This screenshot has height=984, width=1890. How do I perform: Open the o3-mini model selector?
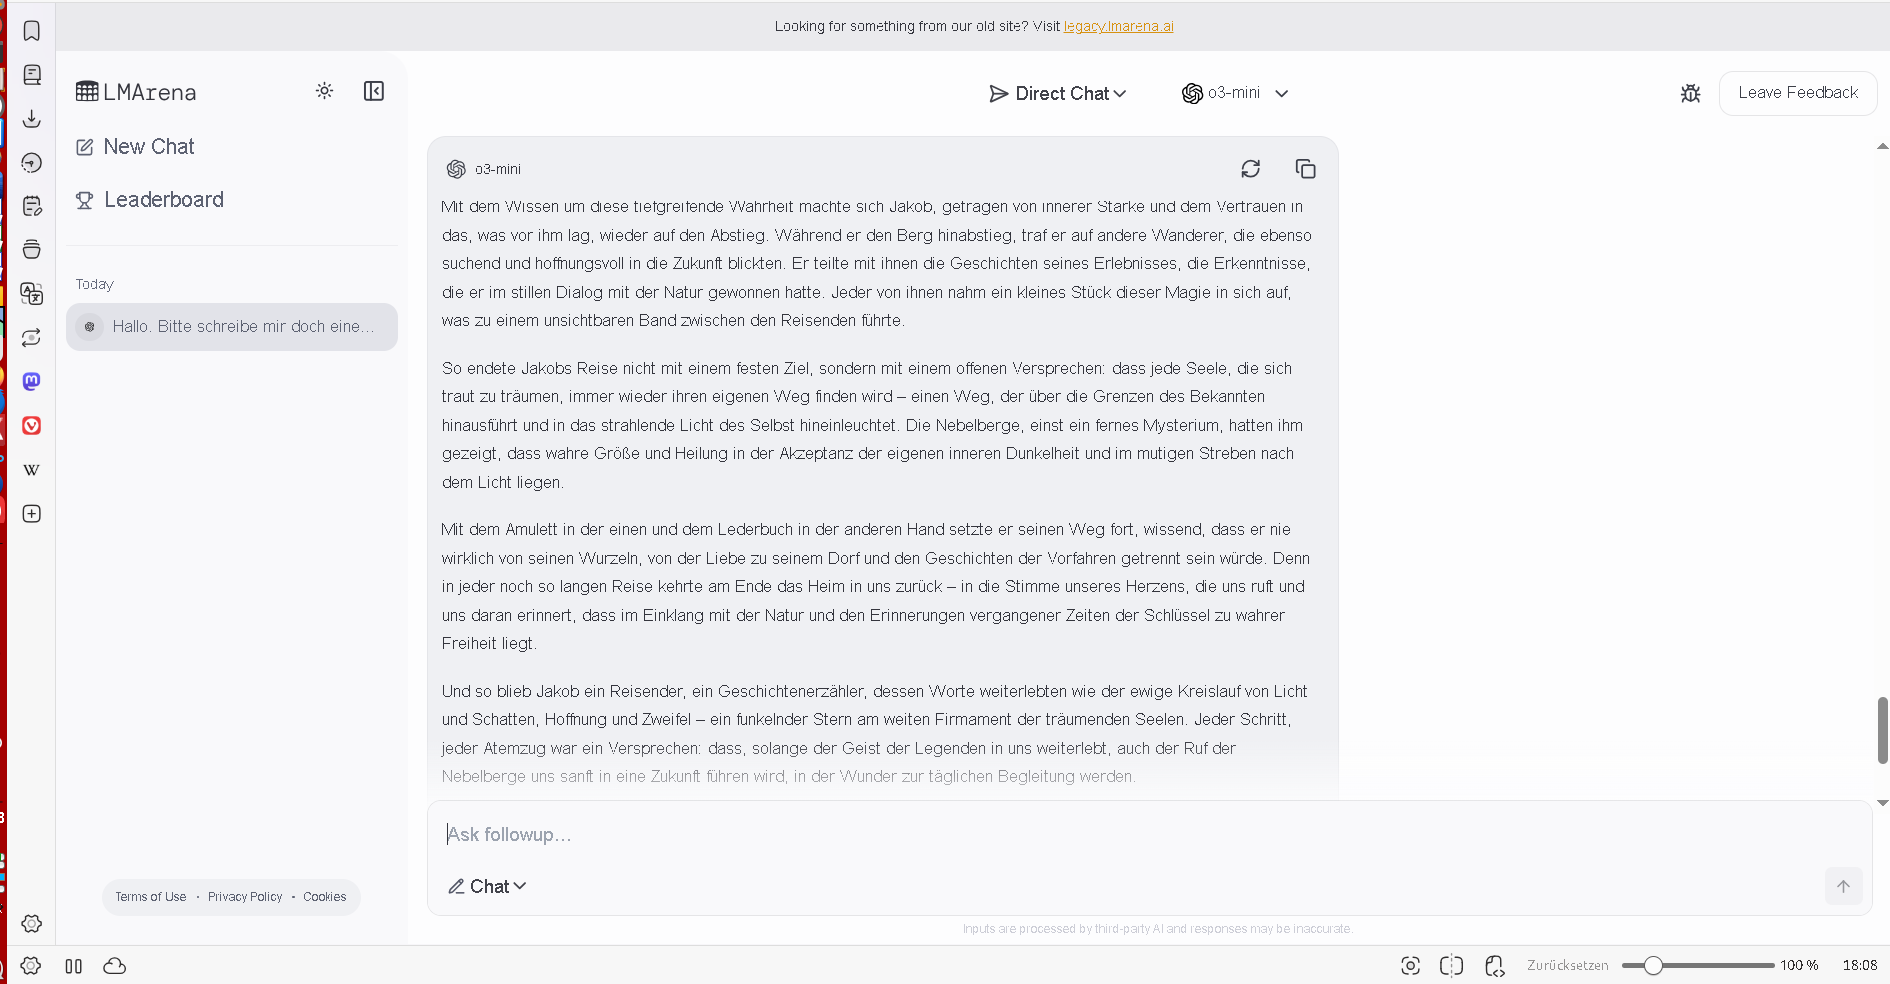(x=1235, y=93)
